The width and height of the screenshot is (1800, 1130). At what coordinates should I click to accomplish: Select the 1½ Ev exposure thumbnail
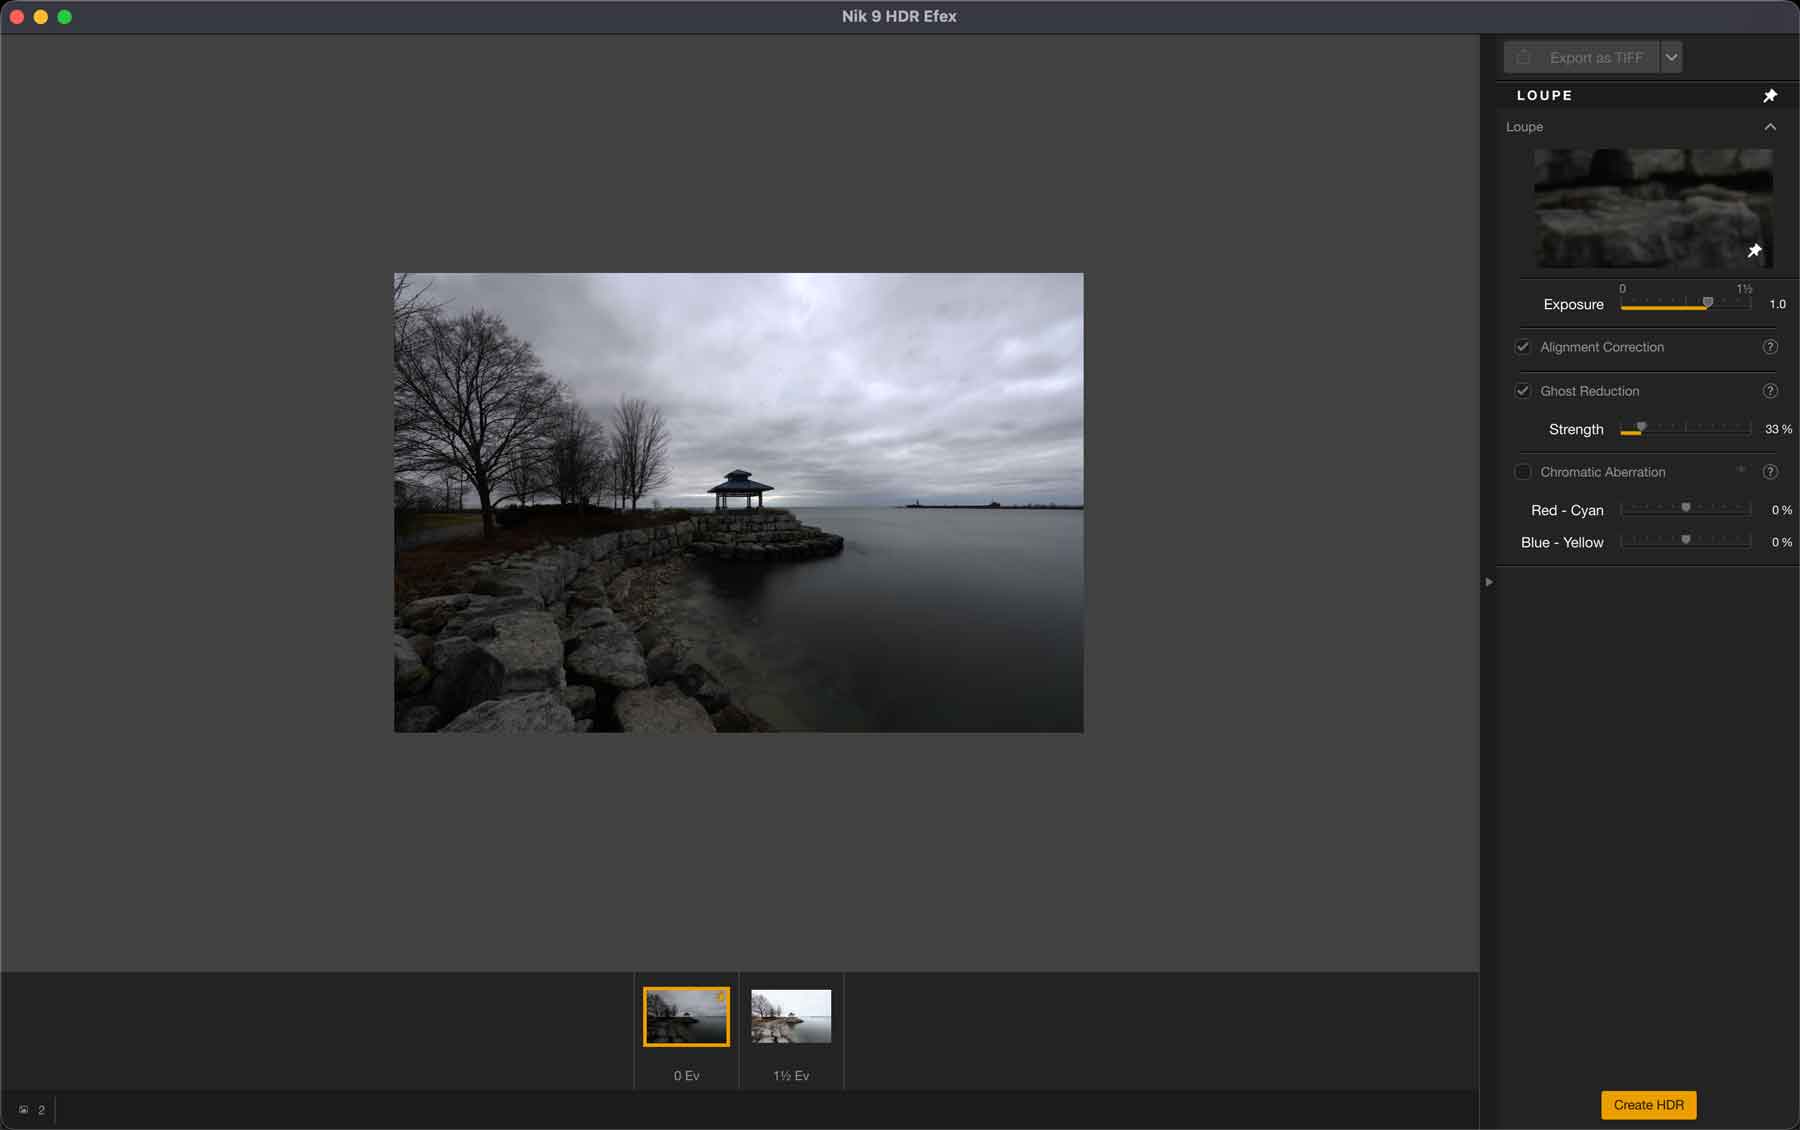point(791,1017)
